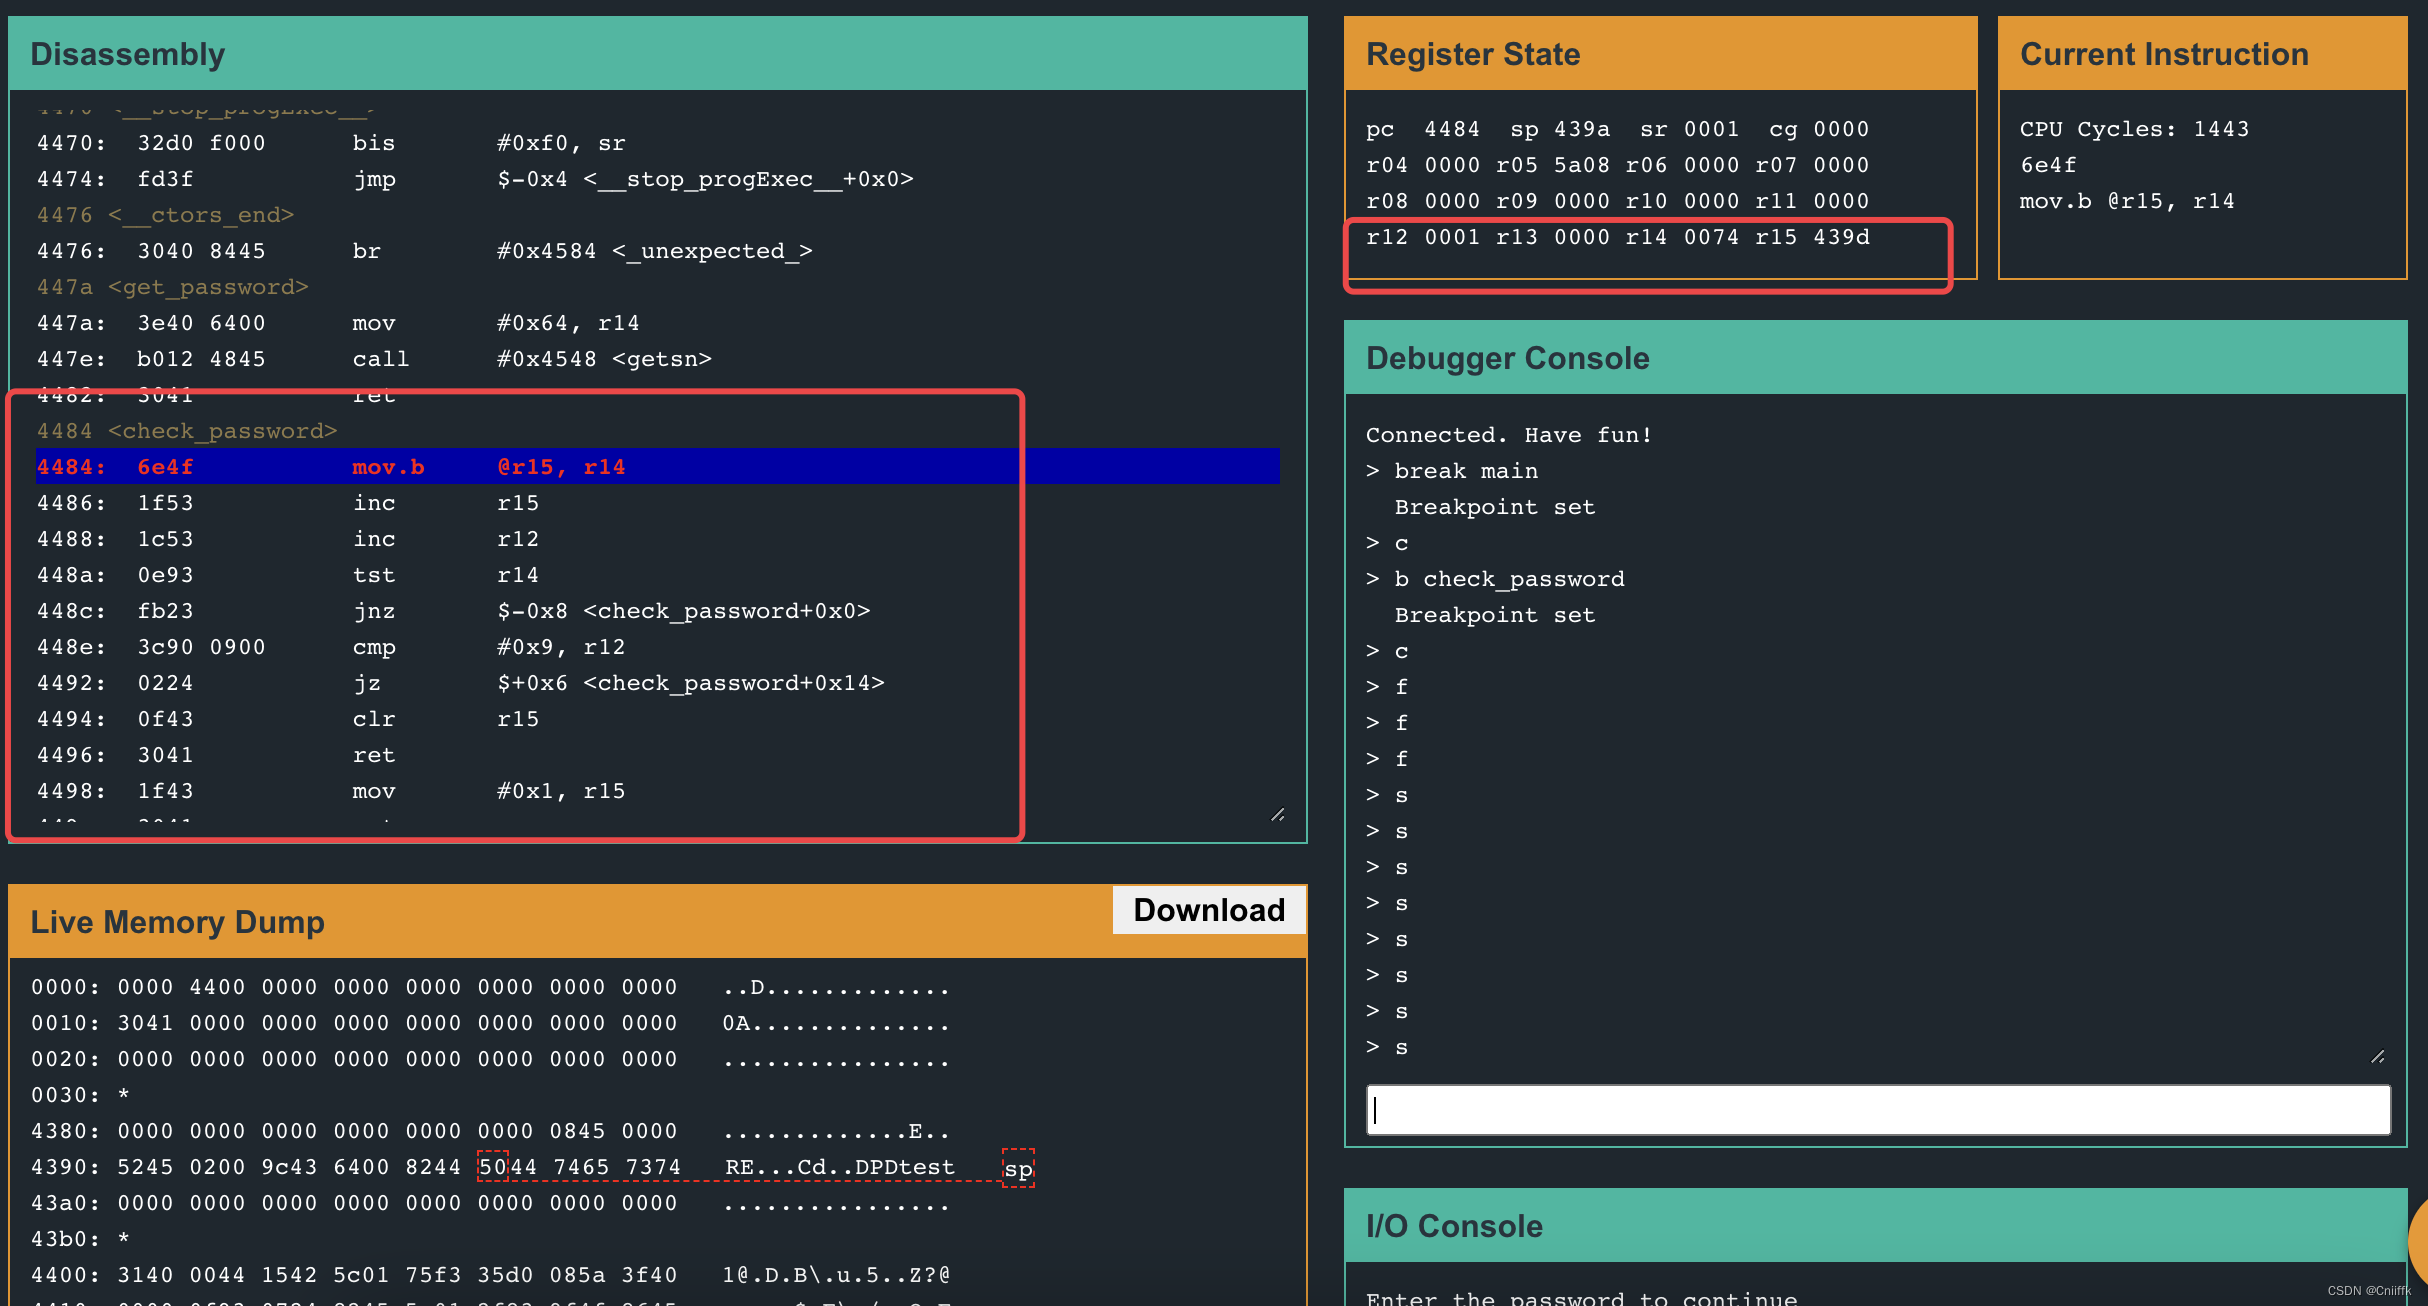
Task: Click the sp register value 439a
Action: [x=1582, y=129]
